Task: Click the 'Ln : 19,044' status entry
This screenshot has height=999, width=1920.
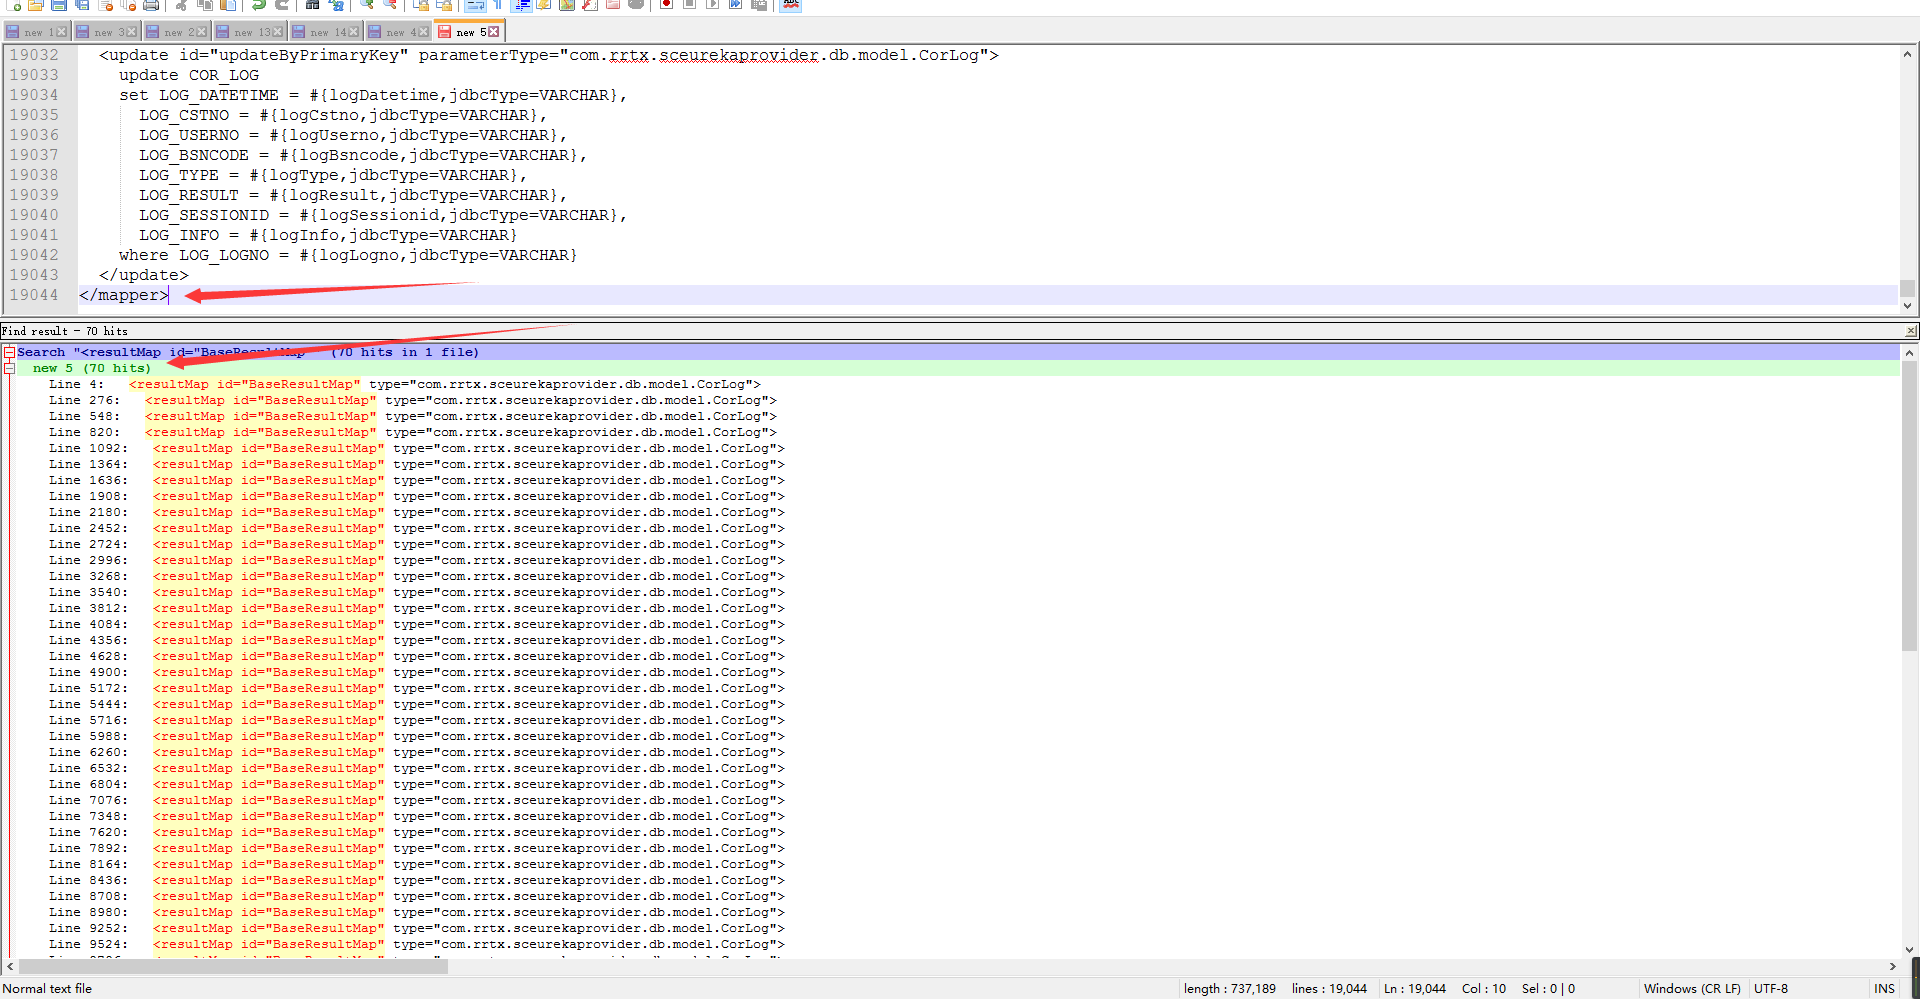Action: point(1415,989)
